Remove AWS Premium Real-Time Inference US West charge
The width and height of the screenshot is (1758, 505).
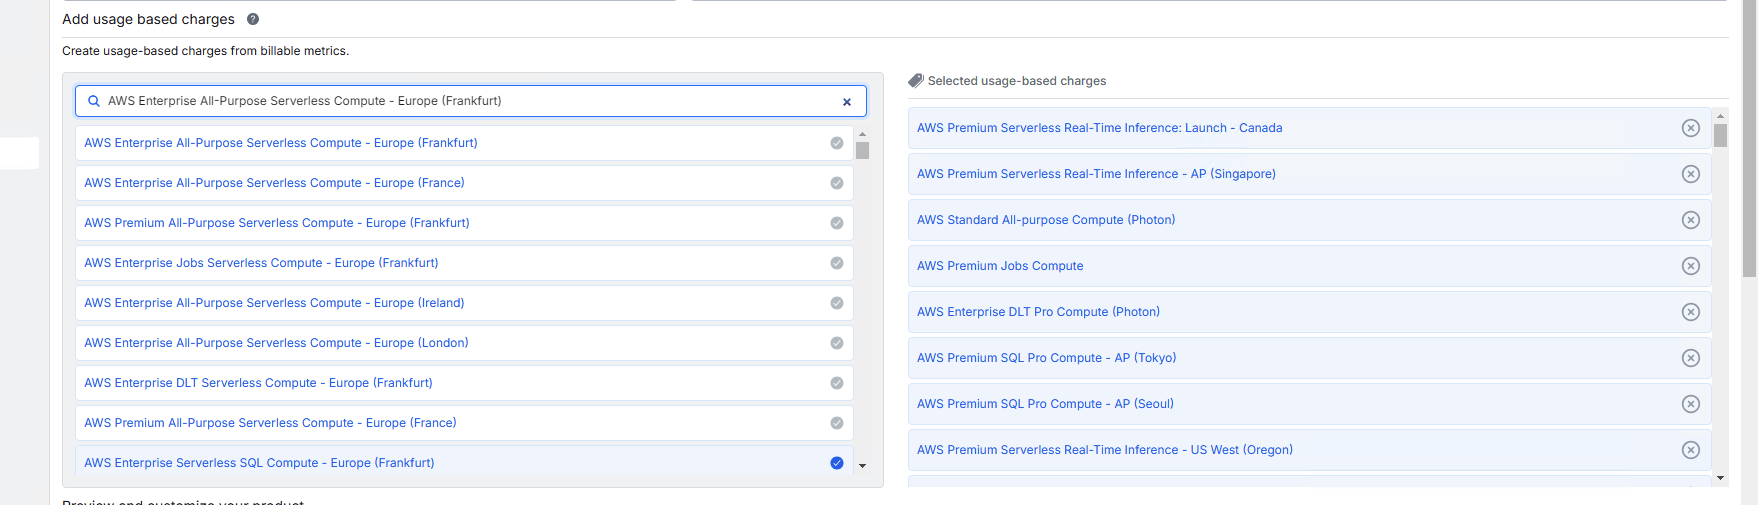coord(1690,450)
